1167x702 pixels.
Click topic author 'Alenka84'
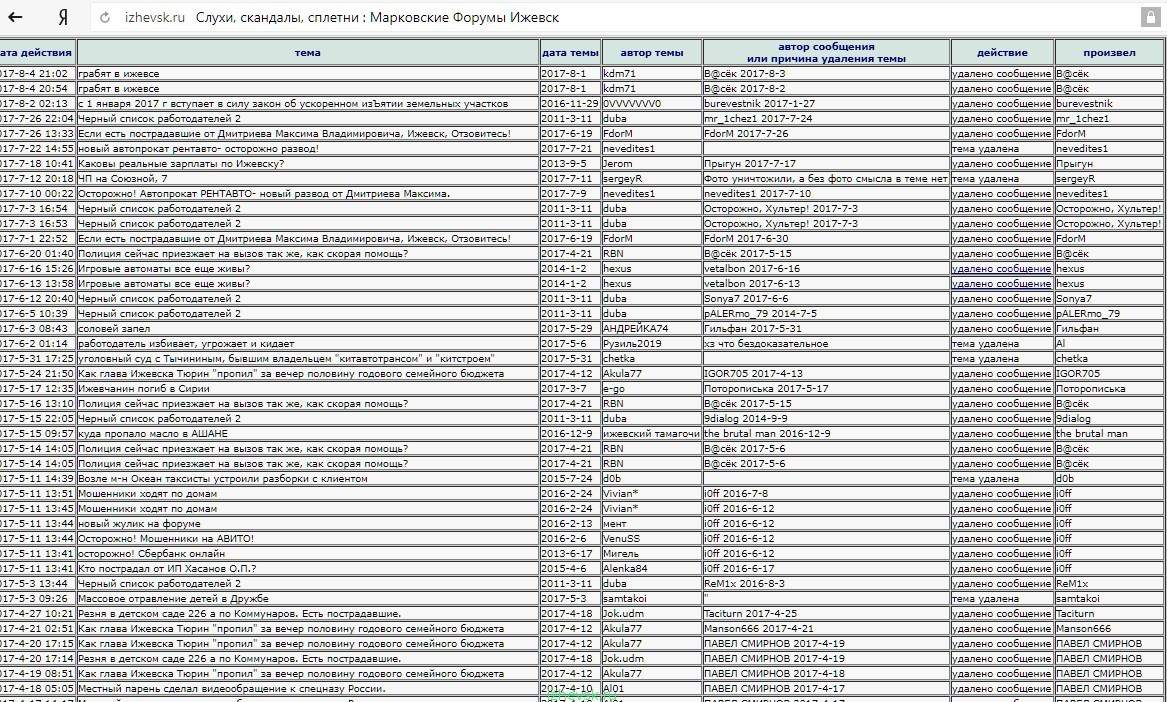625,568
